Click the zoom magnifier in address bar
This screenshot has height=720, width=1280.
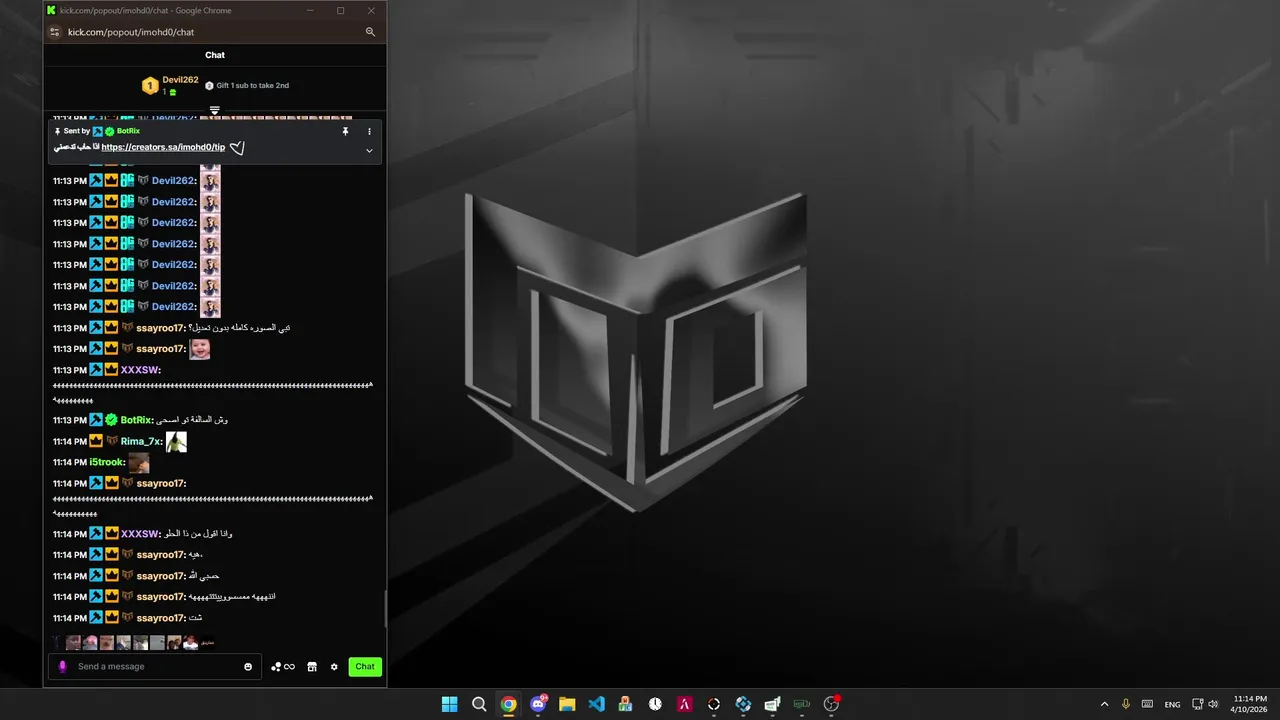coord(370,32)
